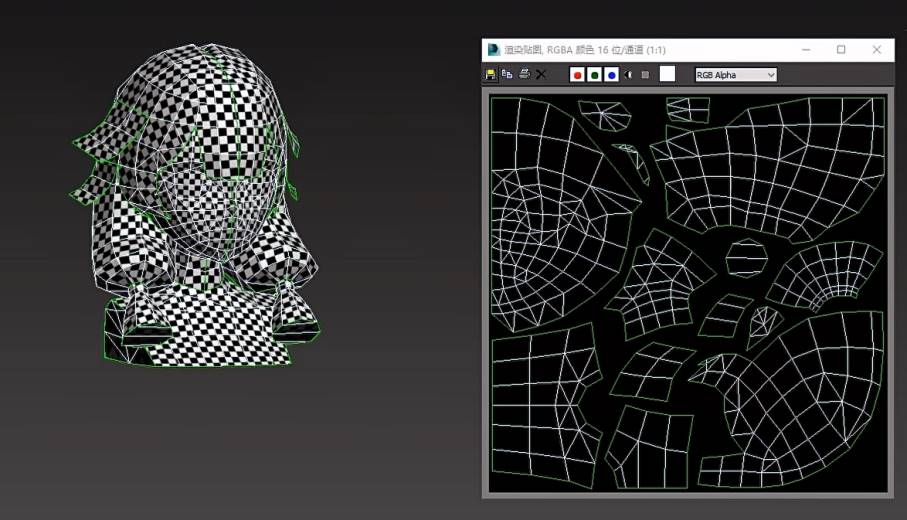907x520 pixels.
Task: Click the Clone Rendered Frame Window icon
Action: [x=507, y=74]
